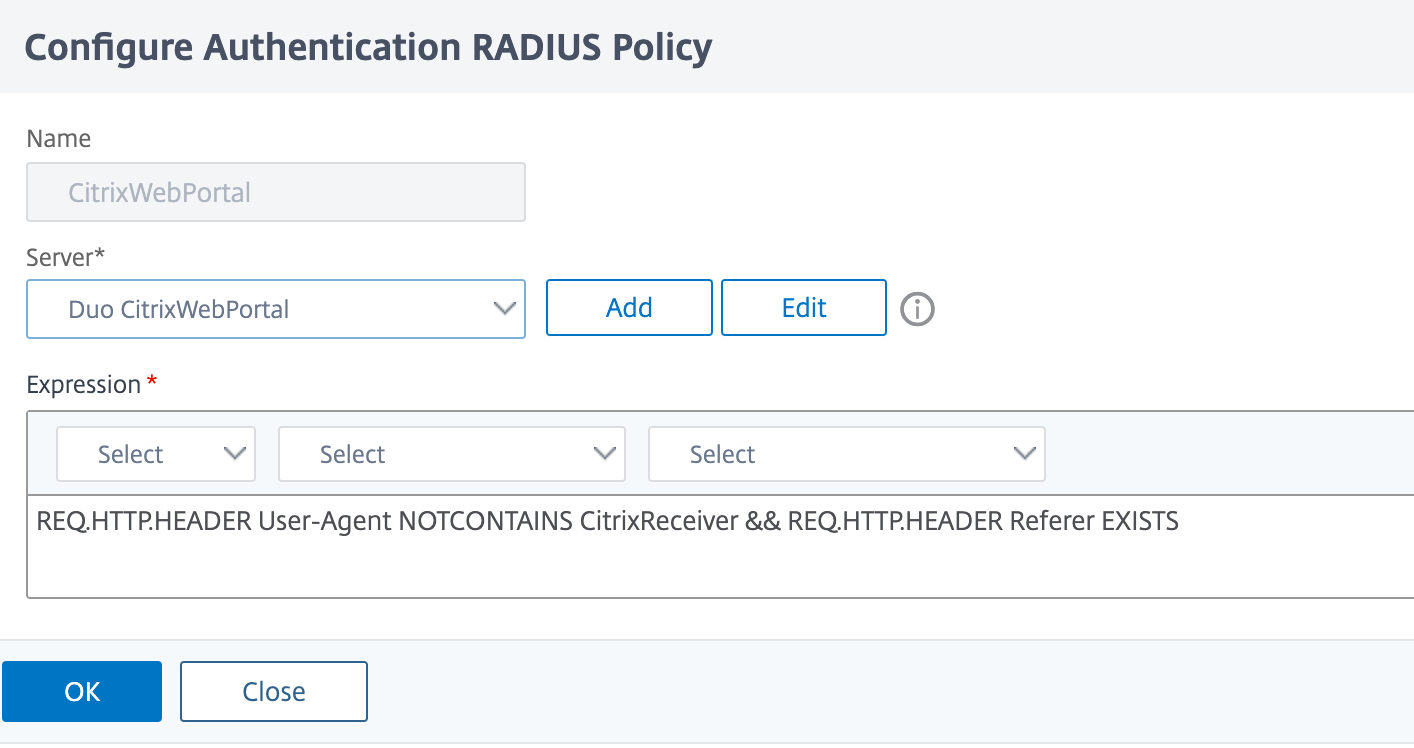1414x748 pixels.
Task: Open the Server dropdown chevron
Action: click(504, 310)
